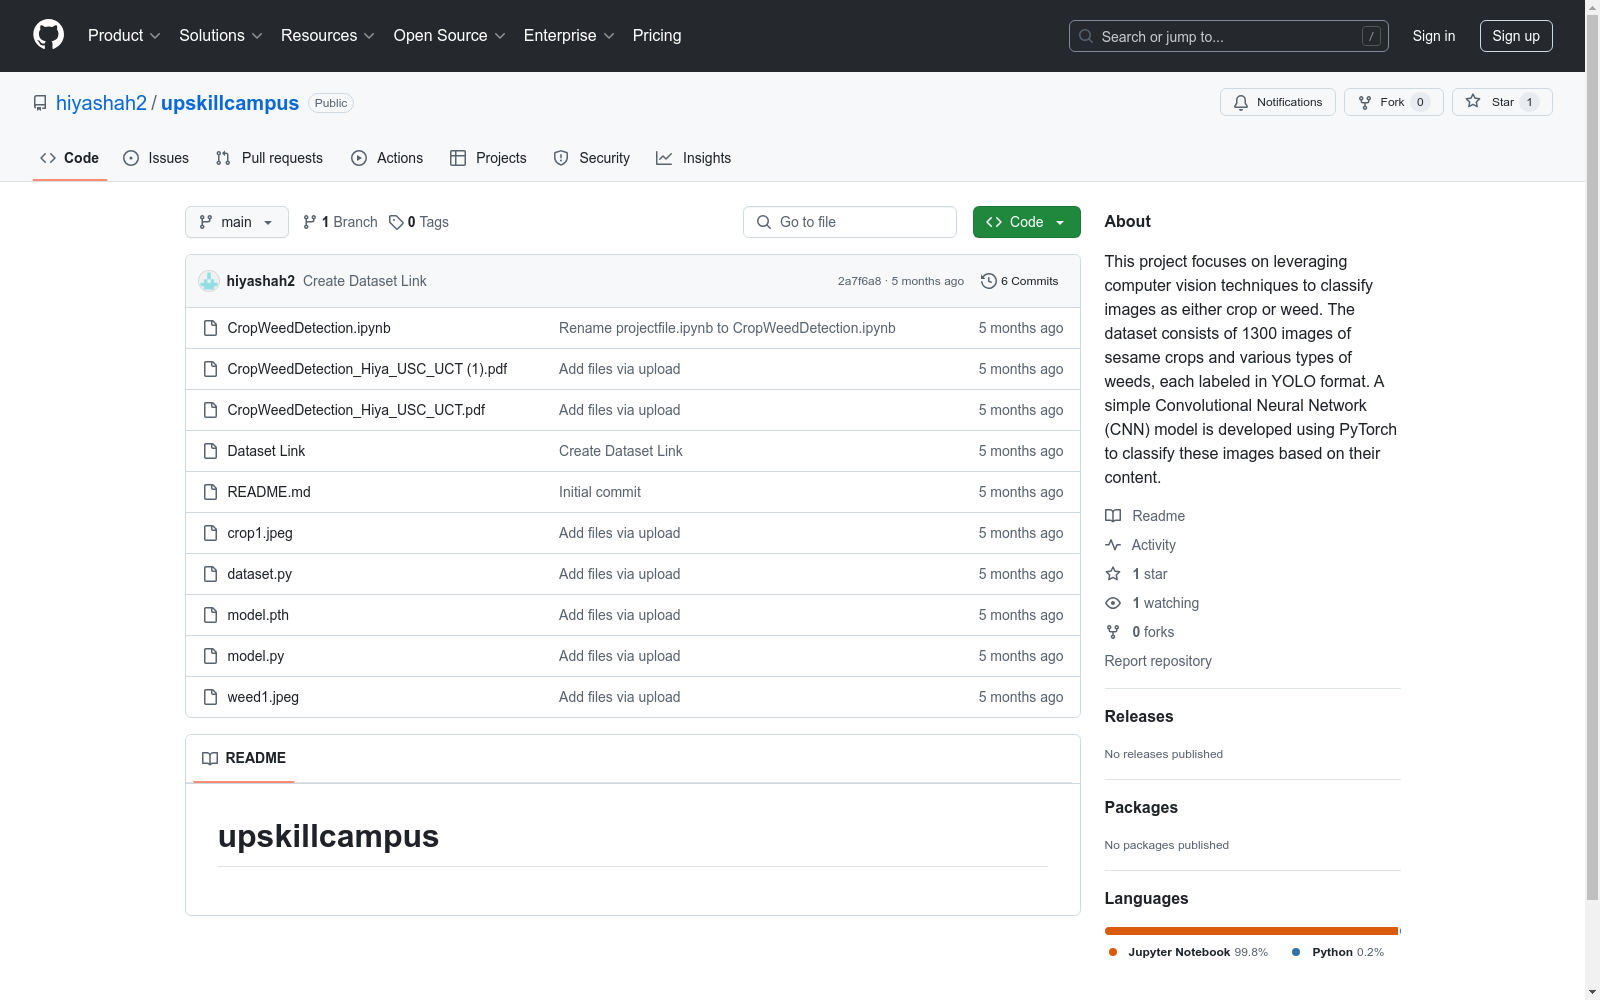This screenshot has width=1600, height=1000.
Task: Click the commits history clock icon
Action: pyautogui.click(x=989, y=281)
